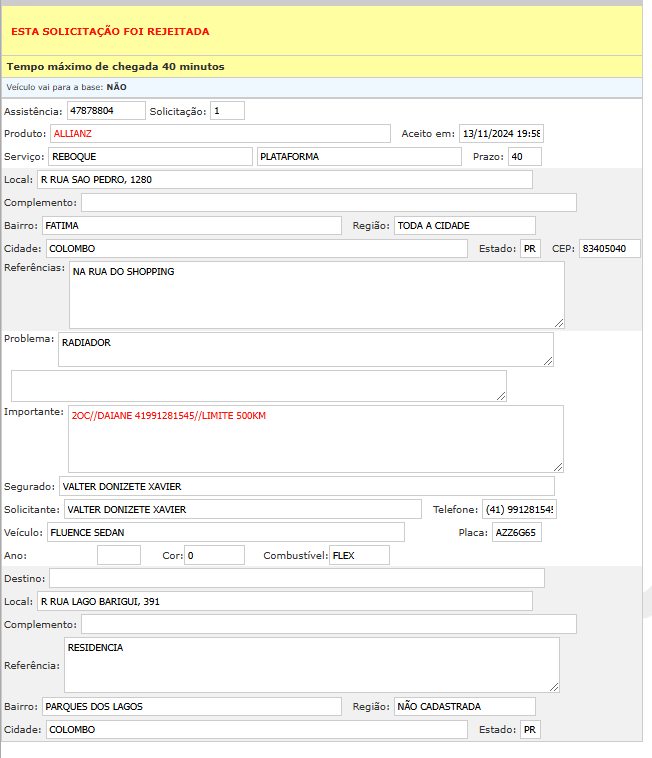Click the PLATAFORMA service type field
This screenshot has width=652, height=758.
(x=358, y=157)
